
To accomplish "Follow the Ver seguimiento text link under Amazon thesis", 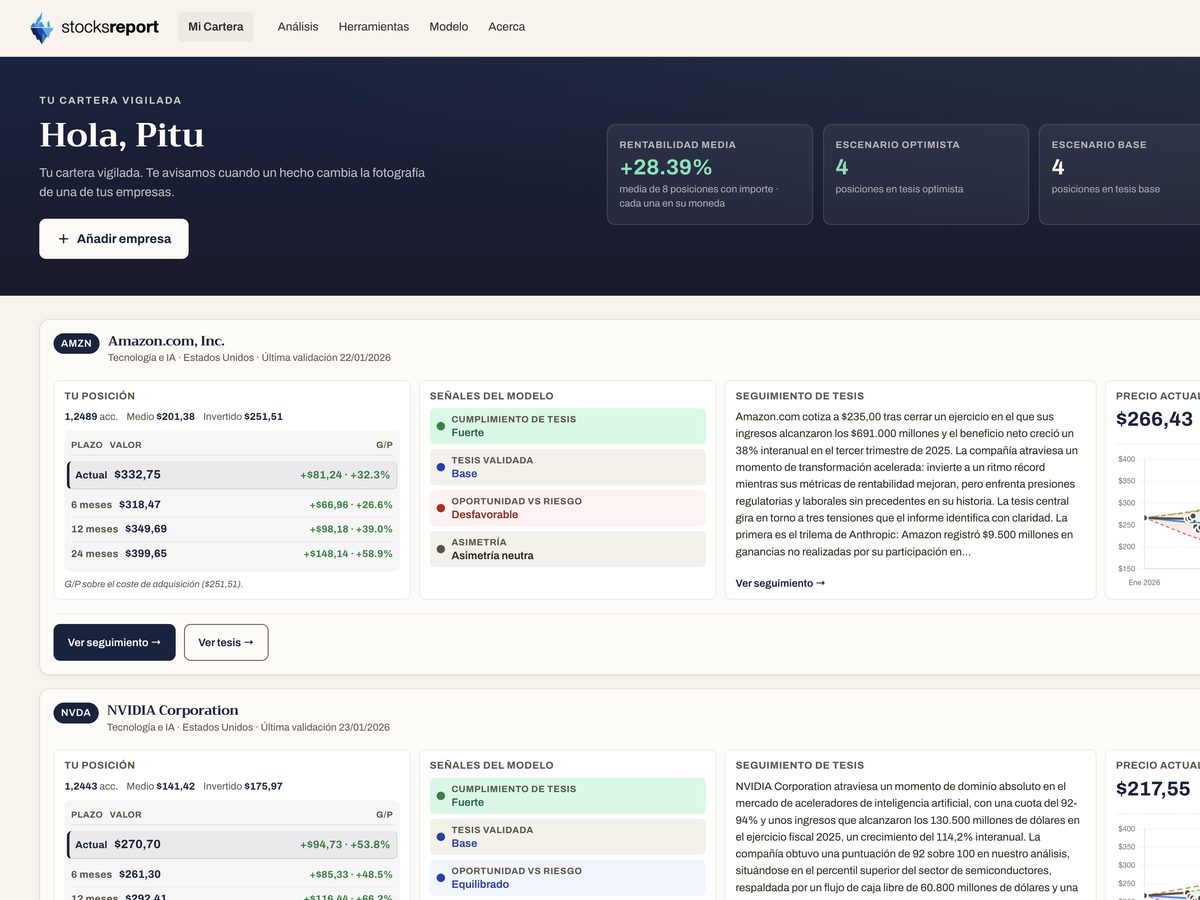I will tap(780, 583).
